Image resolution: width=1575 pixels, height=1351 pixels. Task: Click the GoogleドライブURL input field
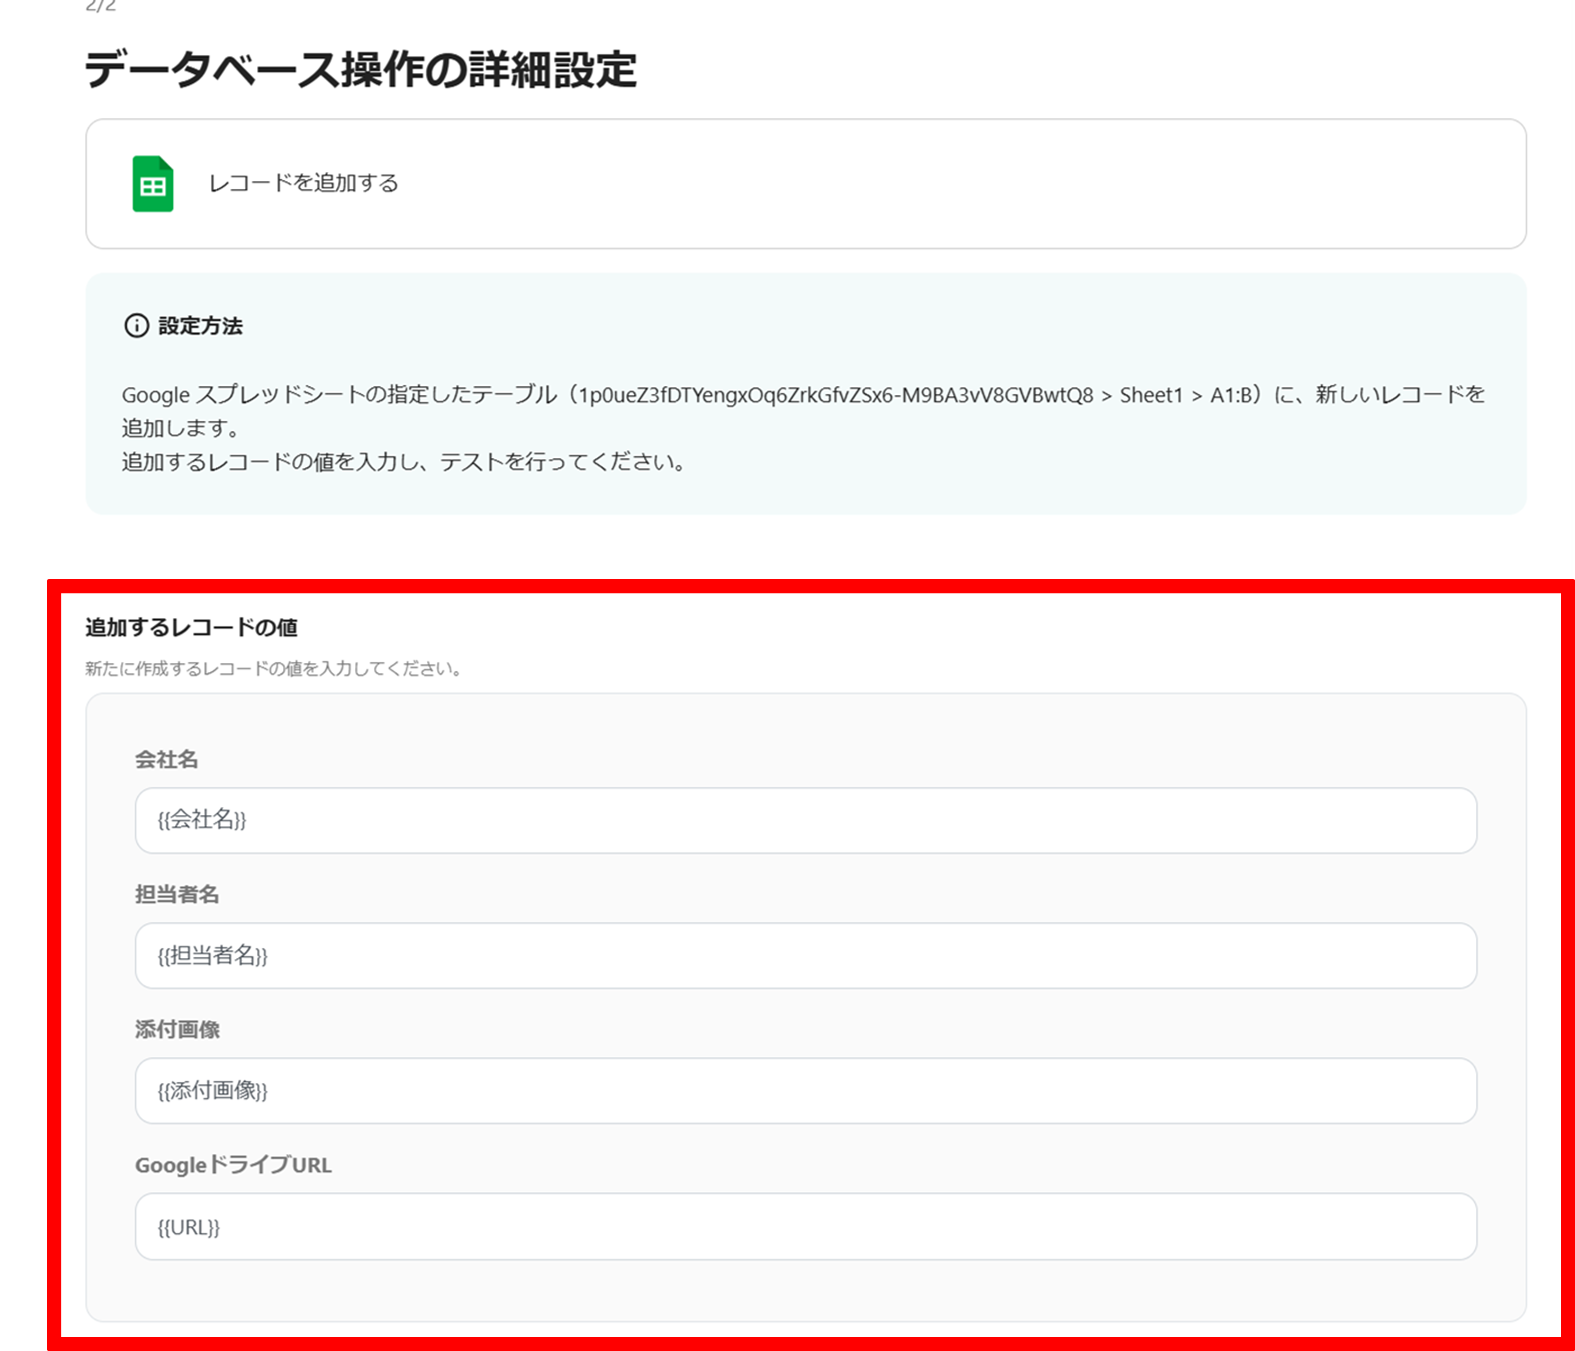pos(806,1227)
